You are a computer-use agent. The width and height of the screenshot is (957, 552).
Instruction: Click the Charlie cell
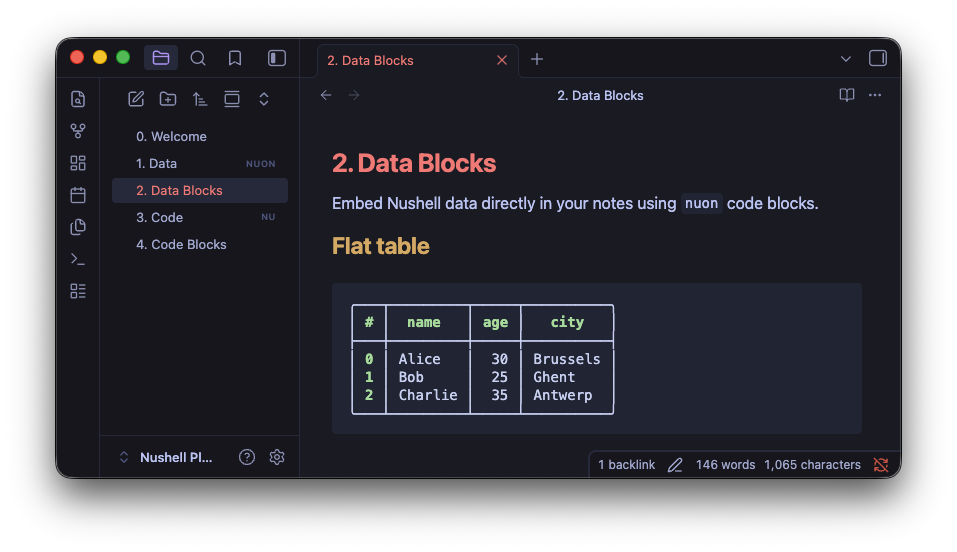click(x=428, y=395)
